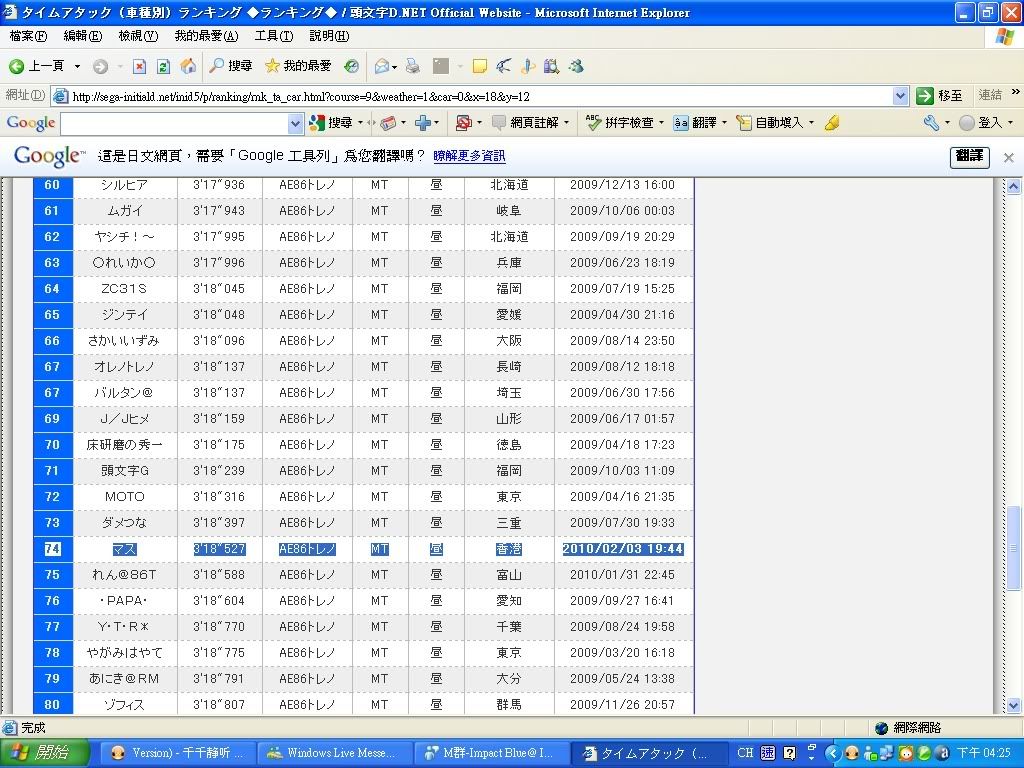
Task: Close the Google translate notification bar
Action: (1008, 157)
